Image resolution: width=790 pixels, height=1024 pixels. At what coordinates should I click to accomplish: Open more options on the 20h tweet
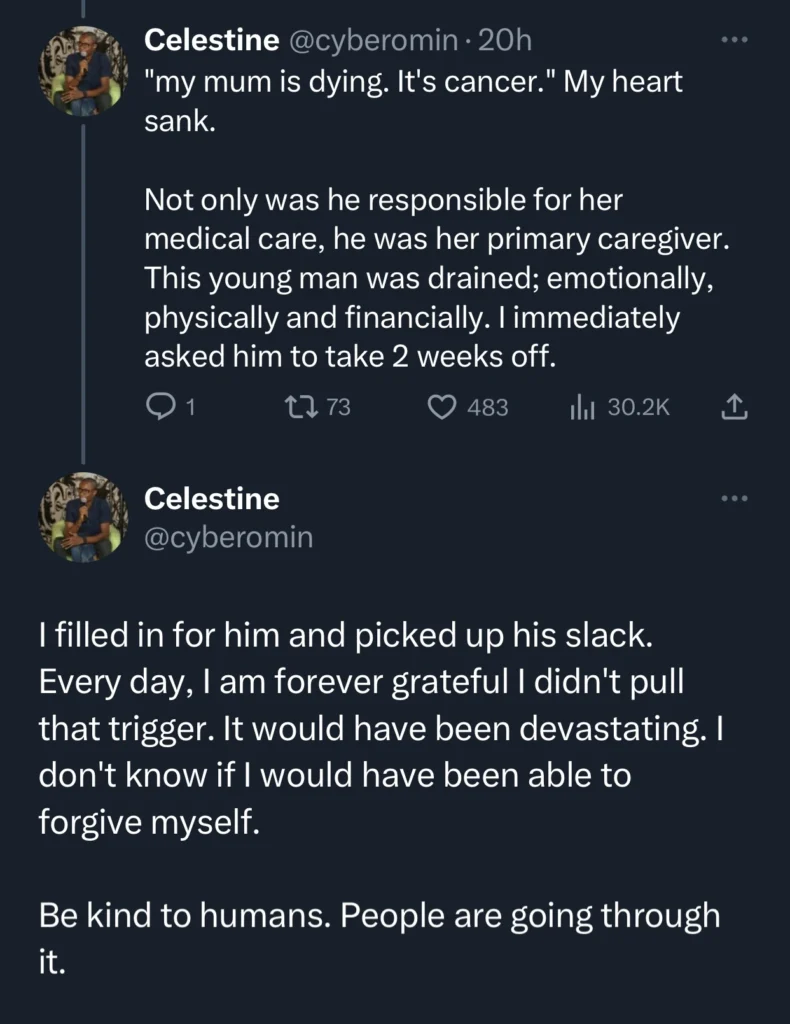pyautogui.click(x=734, y=41)
